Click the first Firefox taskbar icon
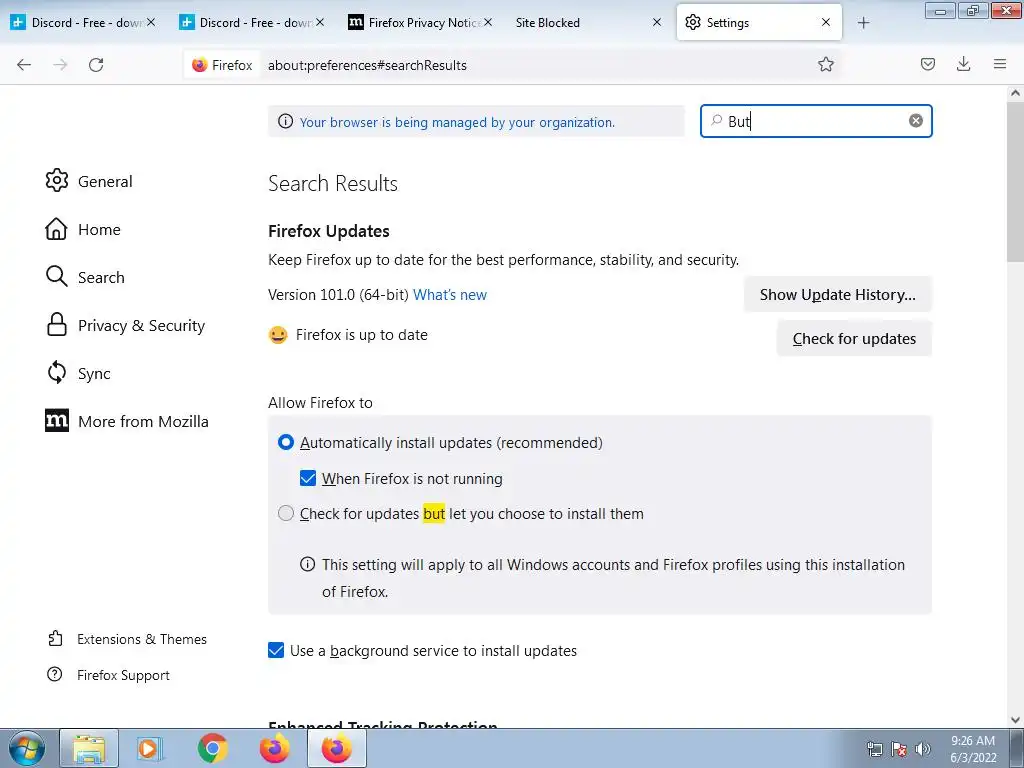This screenshot has width=1024, height=768. (274, 749)
